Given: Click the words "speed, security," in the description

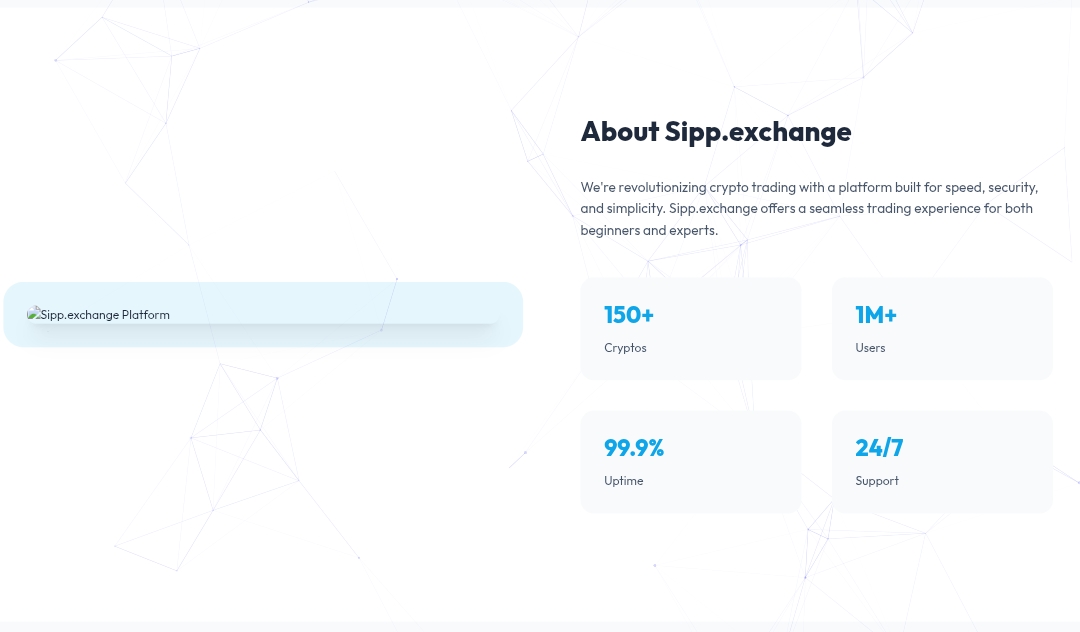Looking at the screenshot, I should click(990, 187).
